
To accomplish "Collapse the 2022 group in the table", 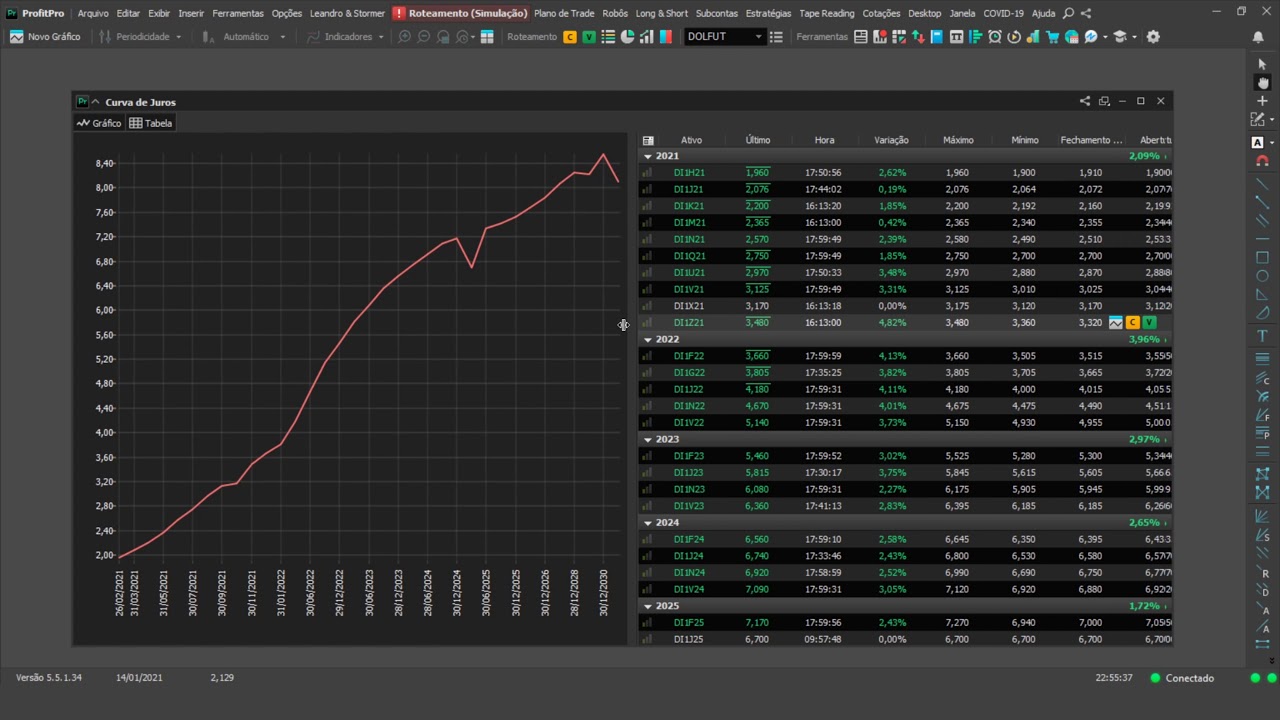I will (648, 339).
